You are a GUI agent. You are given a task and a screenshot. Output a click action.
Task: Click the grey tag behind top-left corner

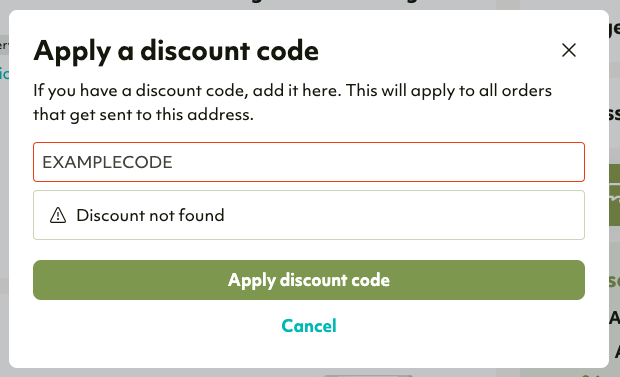click(x=4, y=45)
